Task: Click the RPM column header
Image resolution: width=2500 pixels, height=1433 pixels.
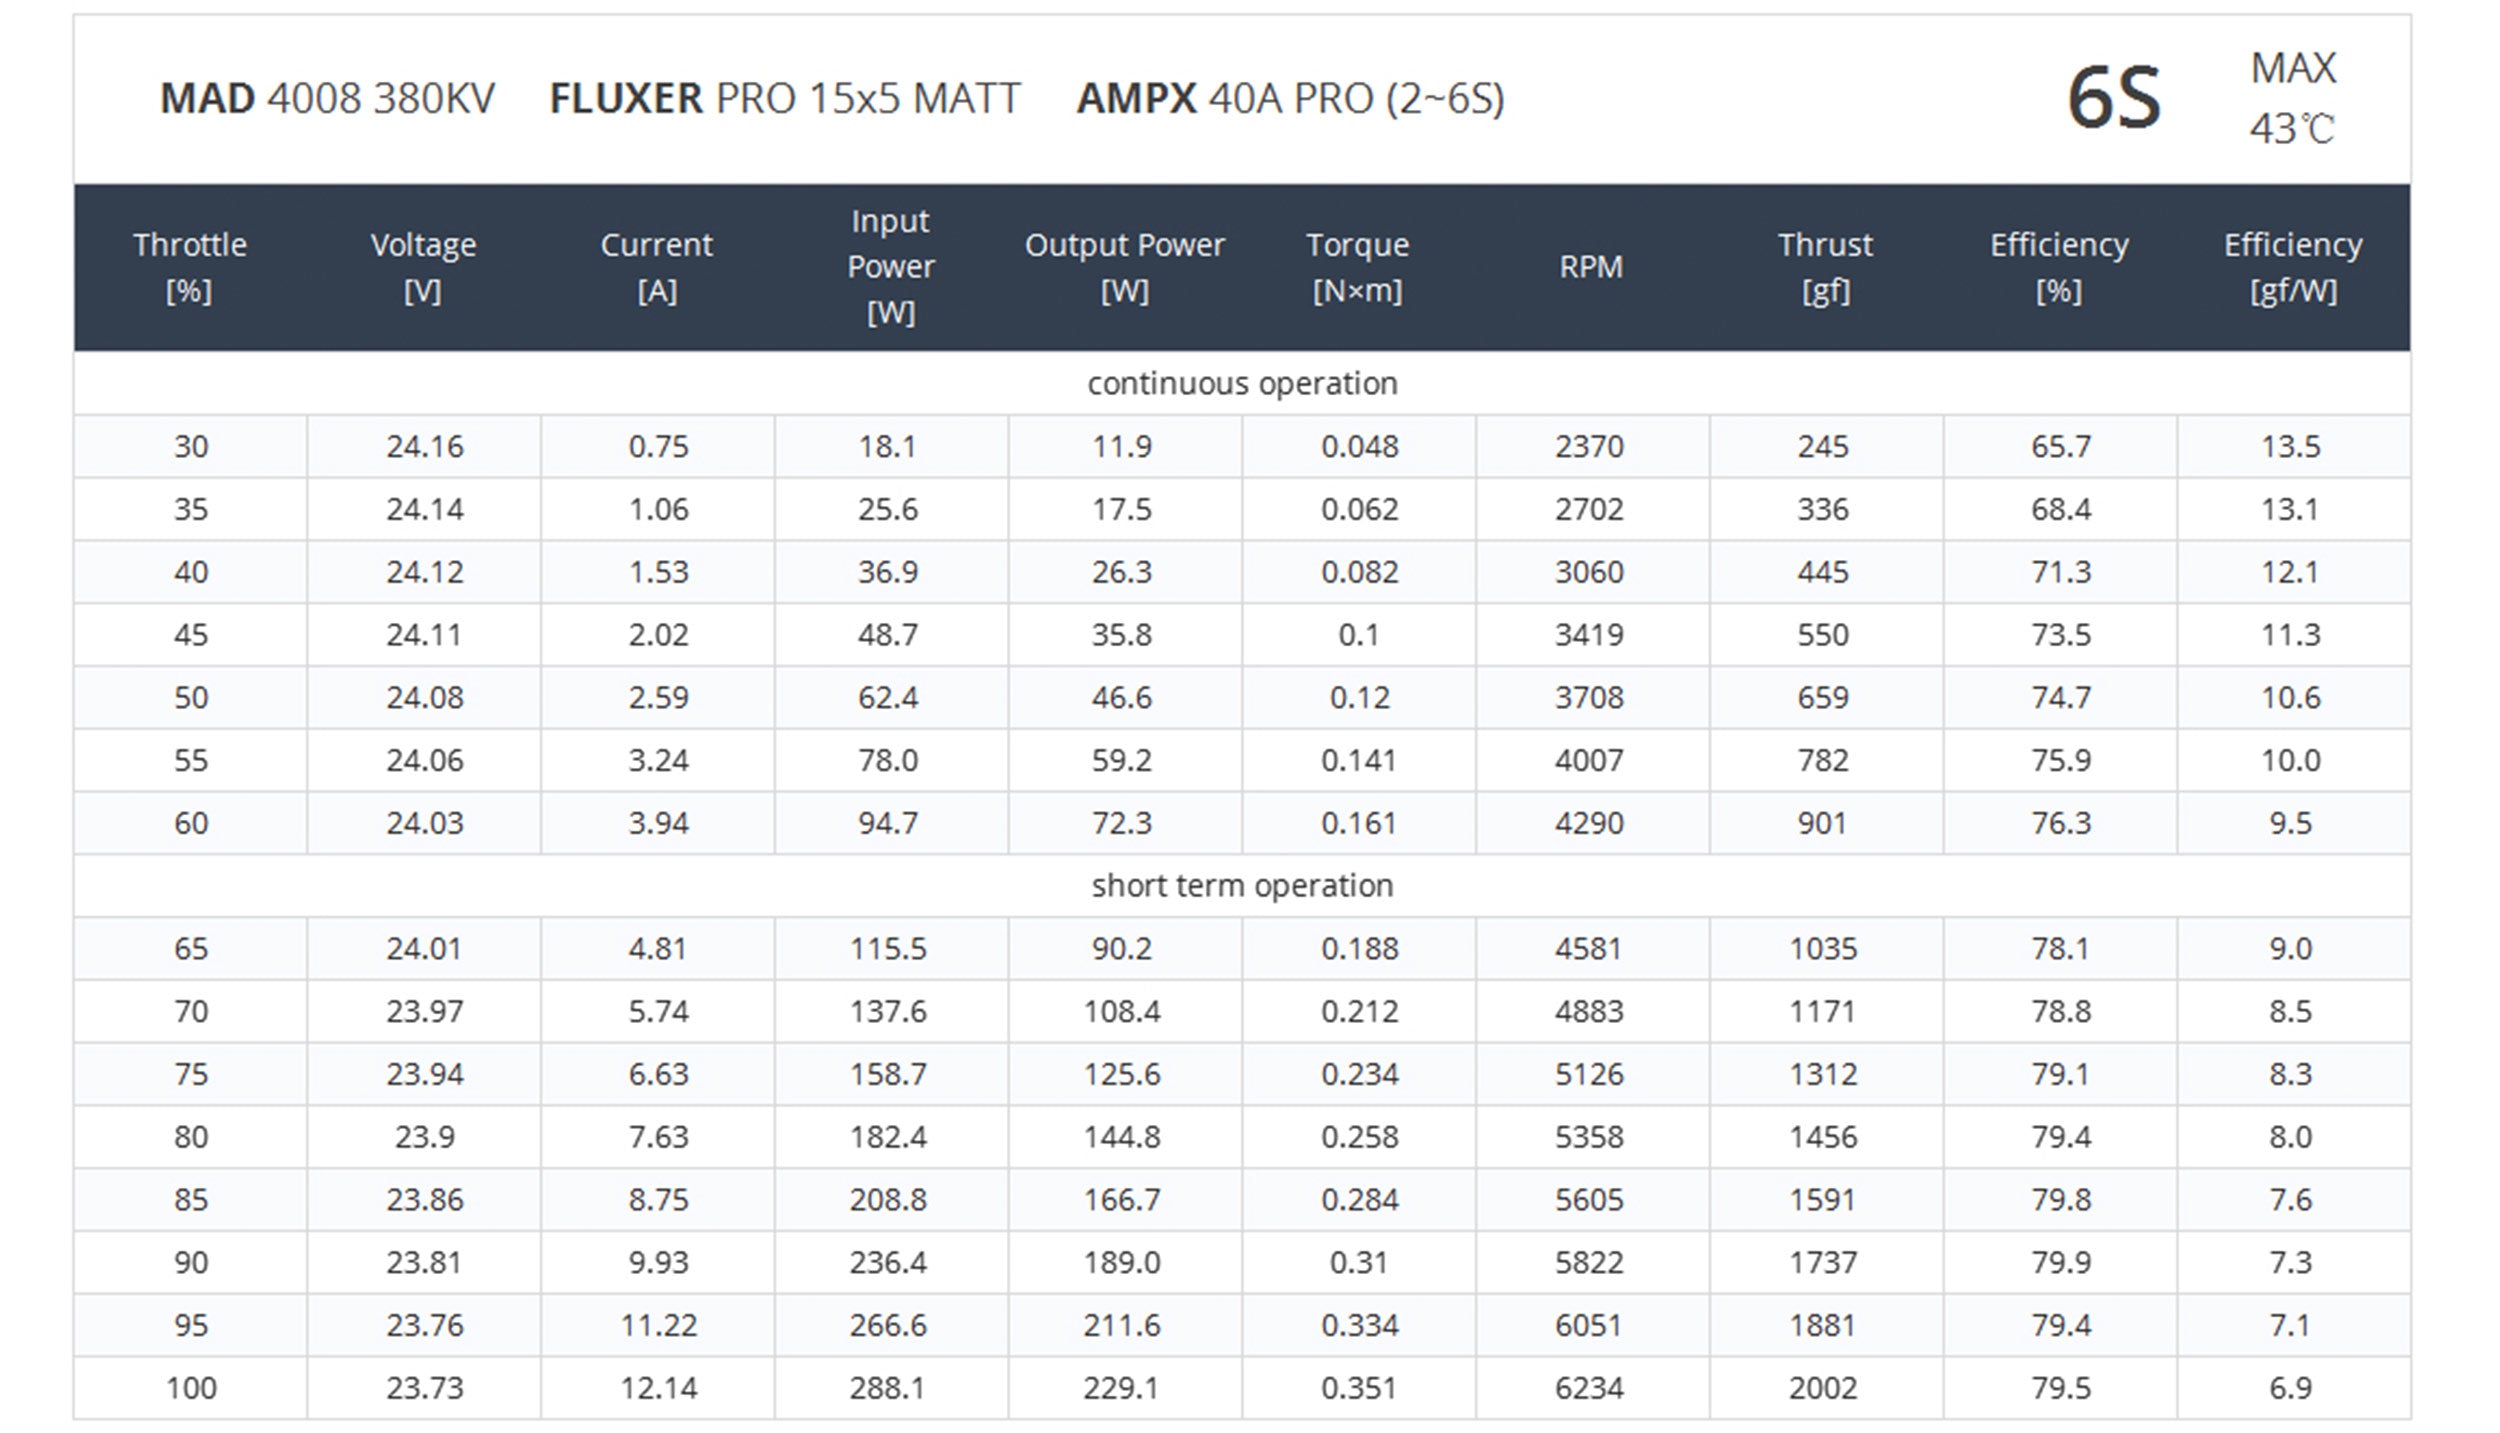Action: pos(1592,267)
